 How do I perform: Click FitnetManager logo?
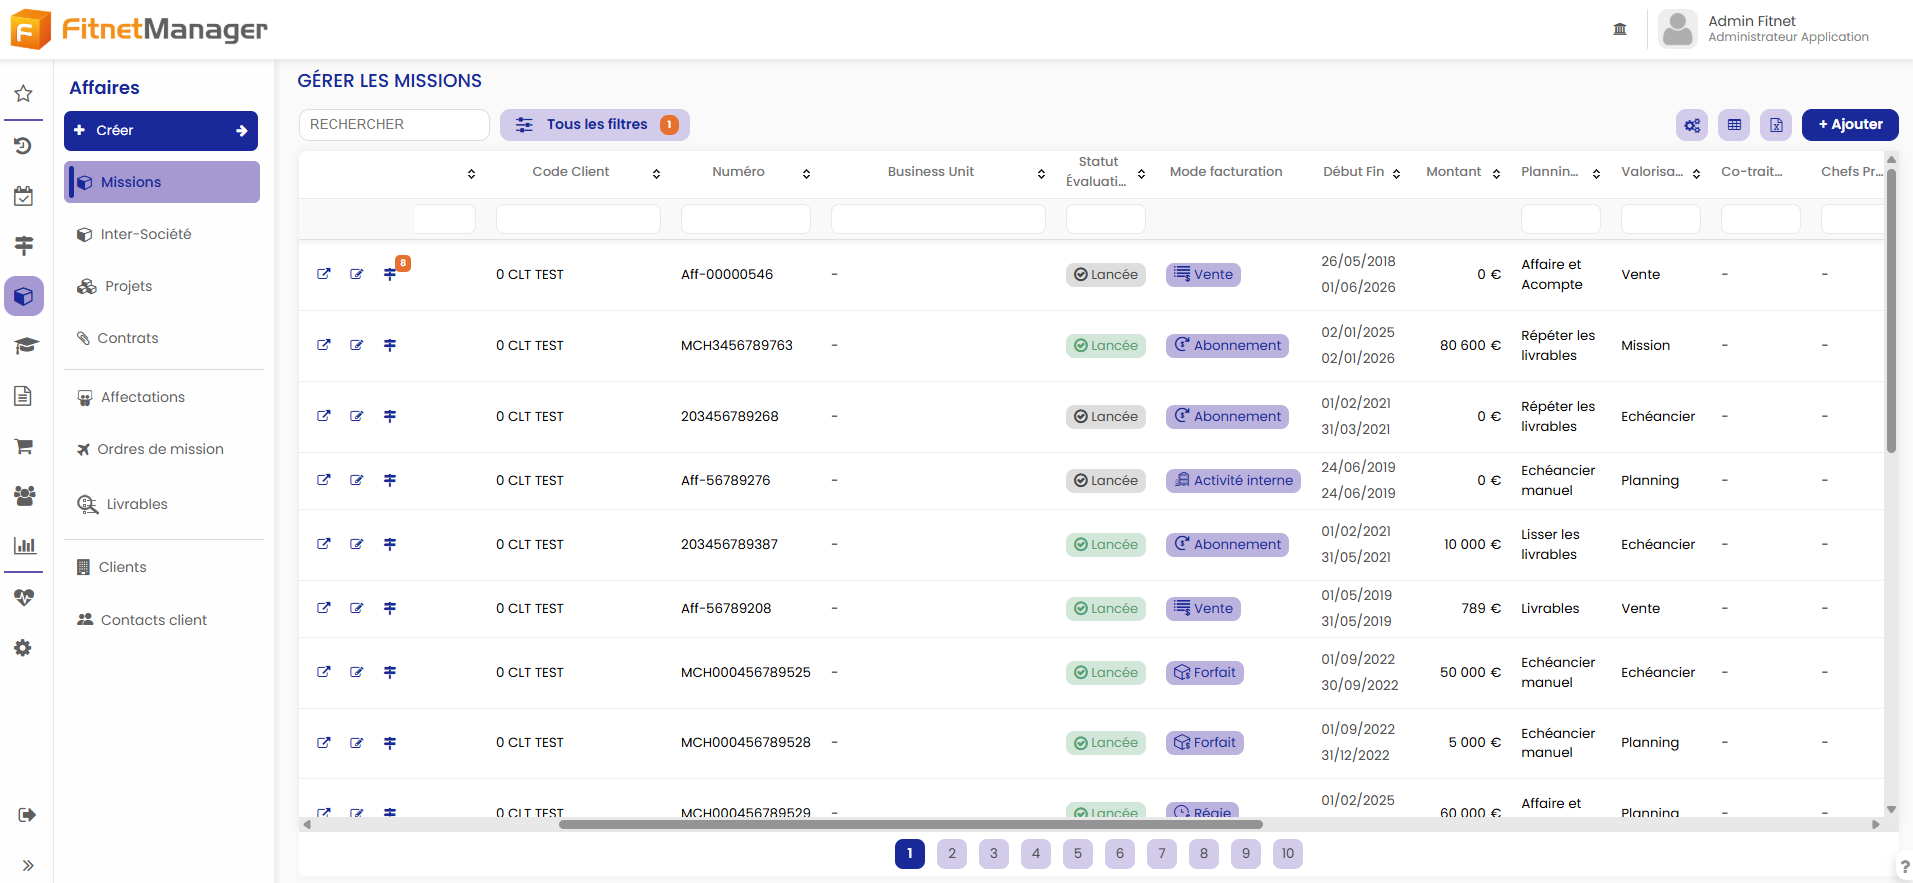click(139, 29)
